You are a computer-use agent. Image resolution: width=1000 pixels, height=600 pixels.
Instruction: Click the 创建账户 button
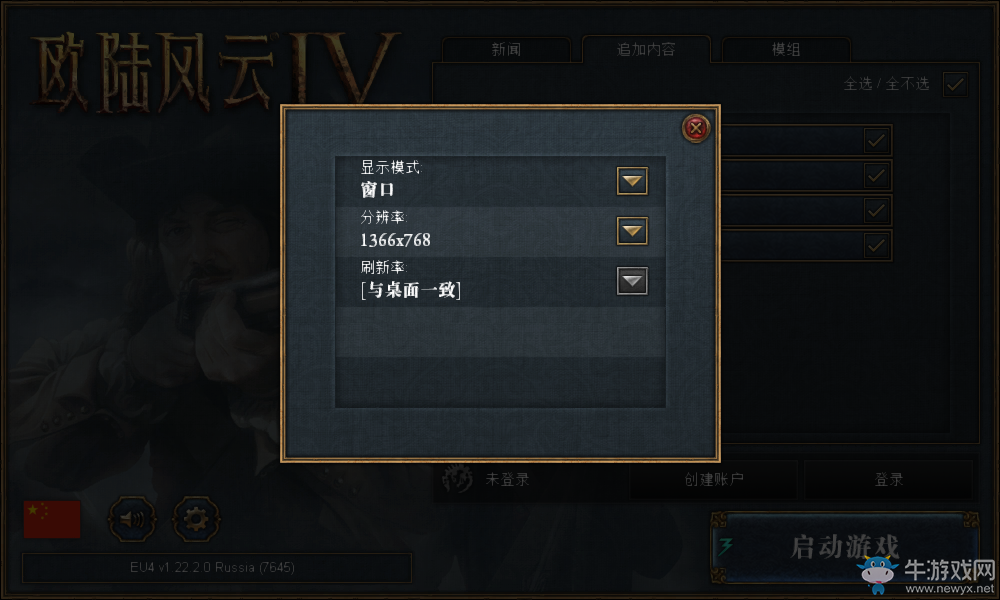[x=714, y=479]
